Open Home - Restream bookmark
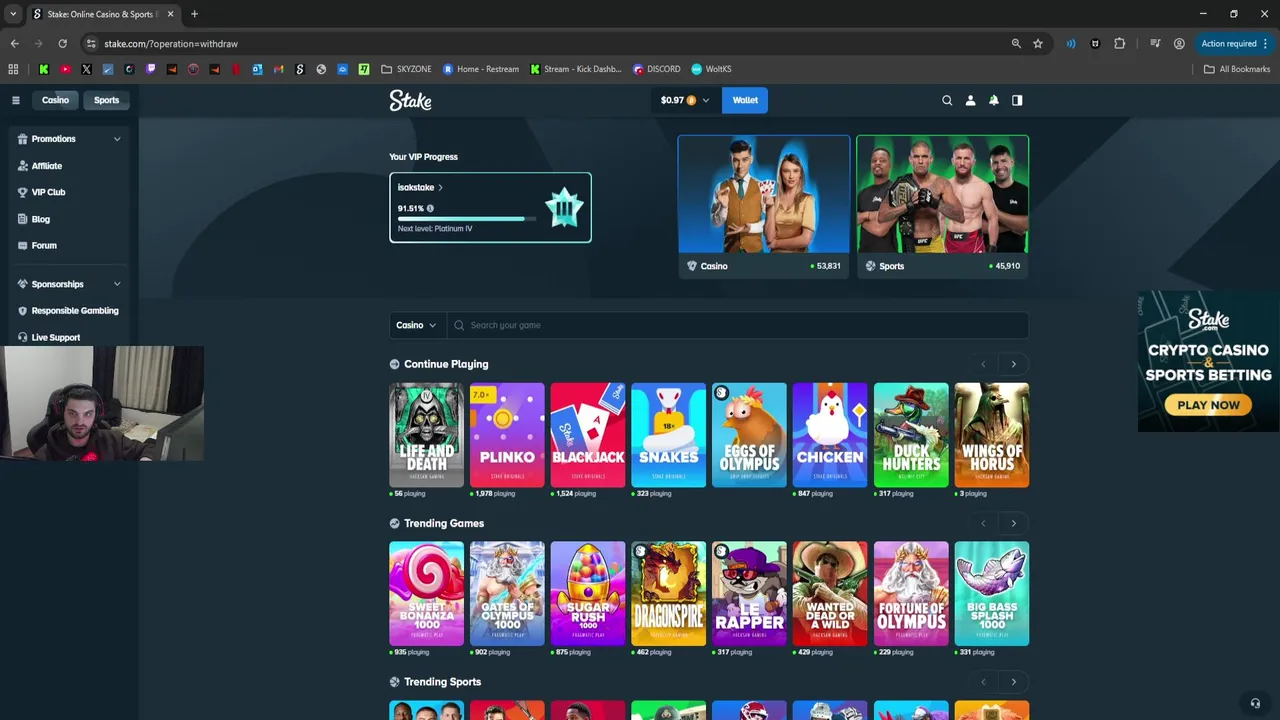1280x720 pixels. pos(481,69)
